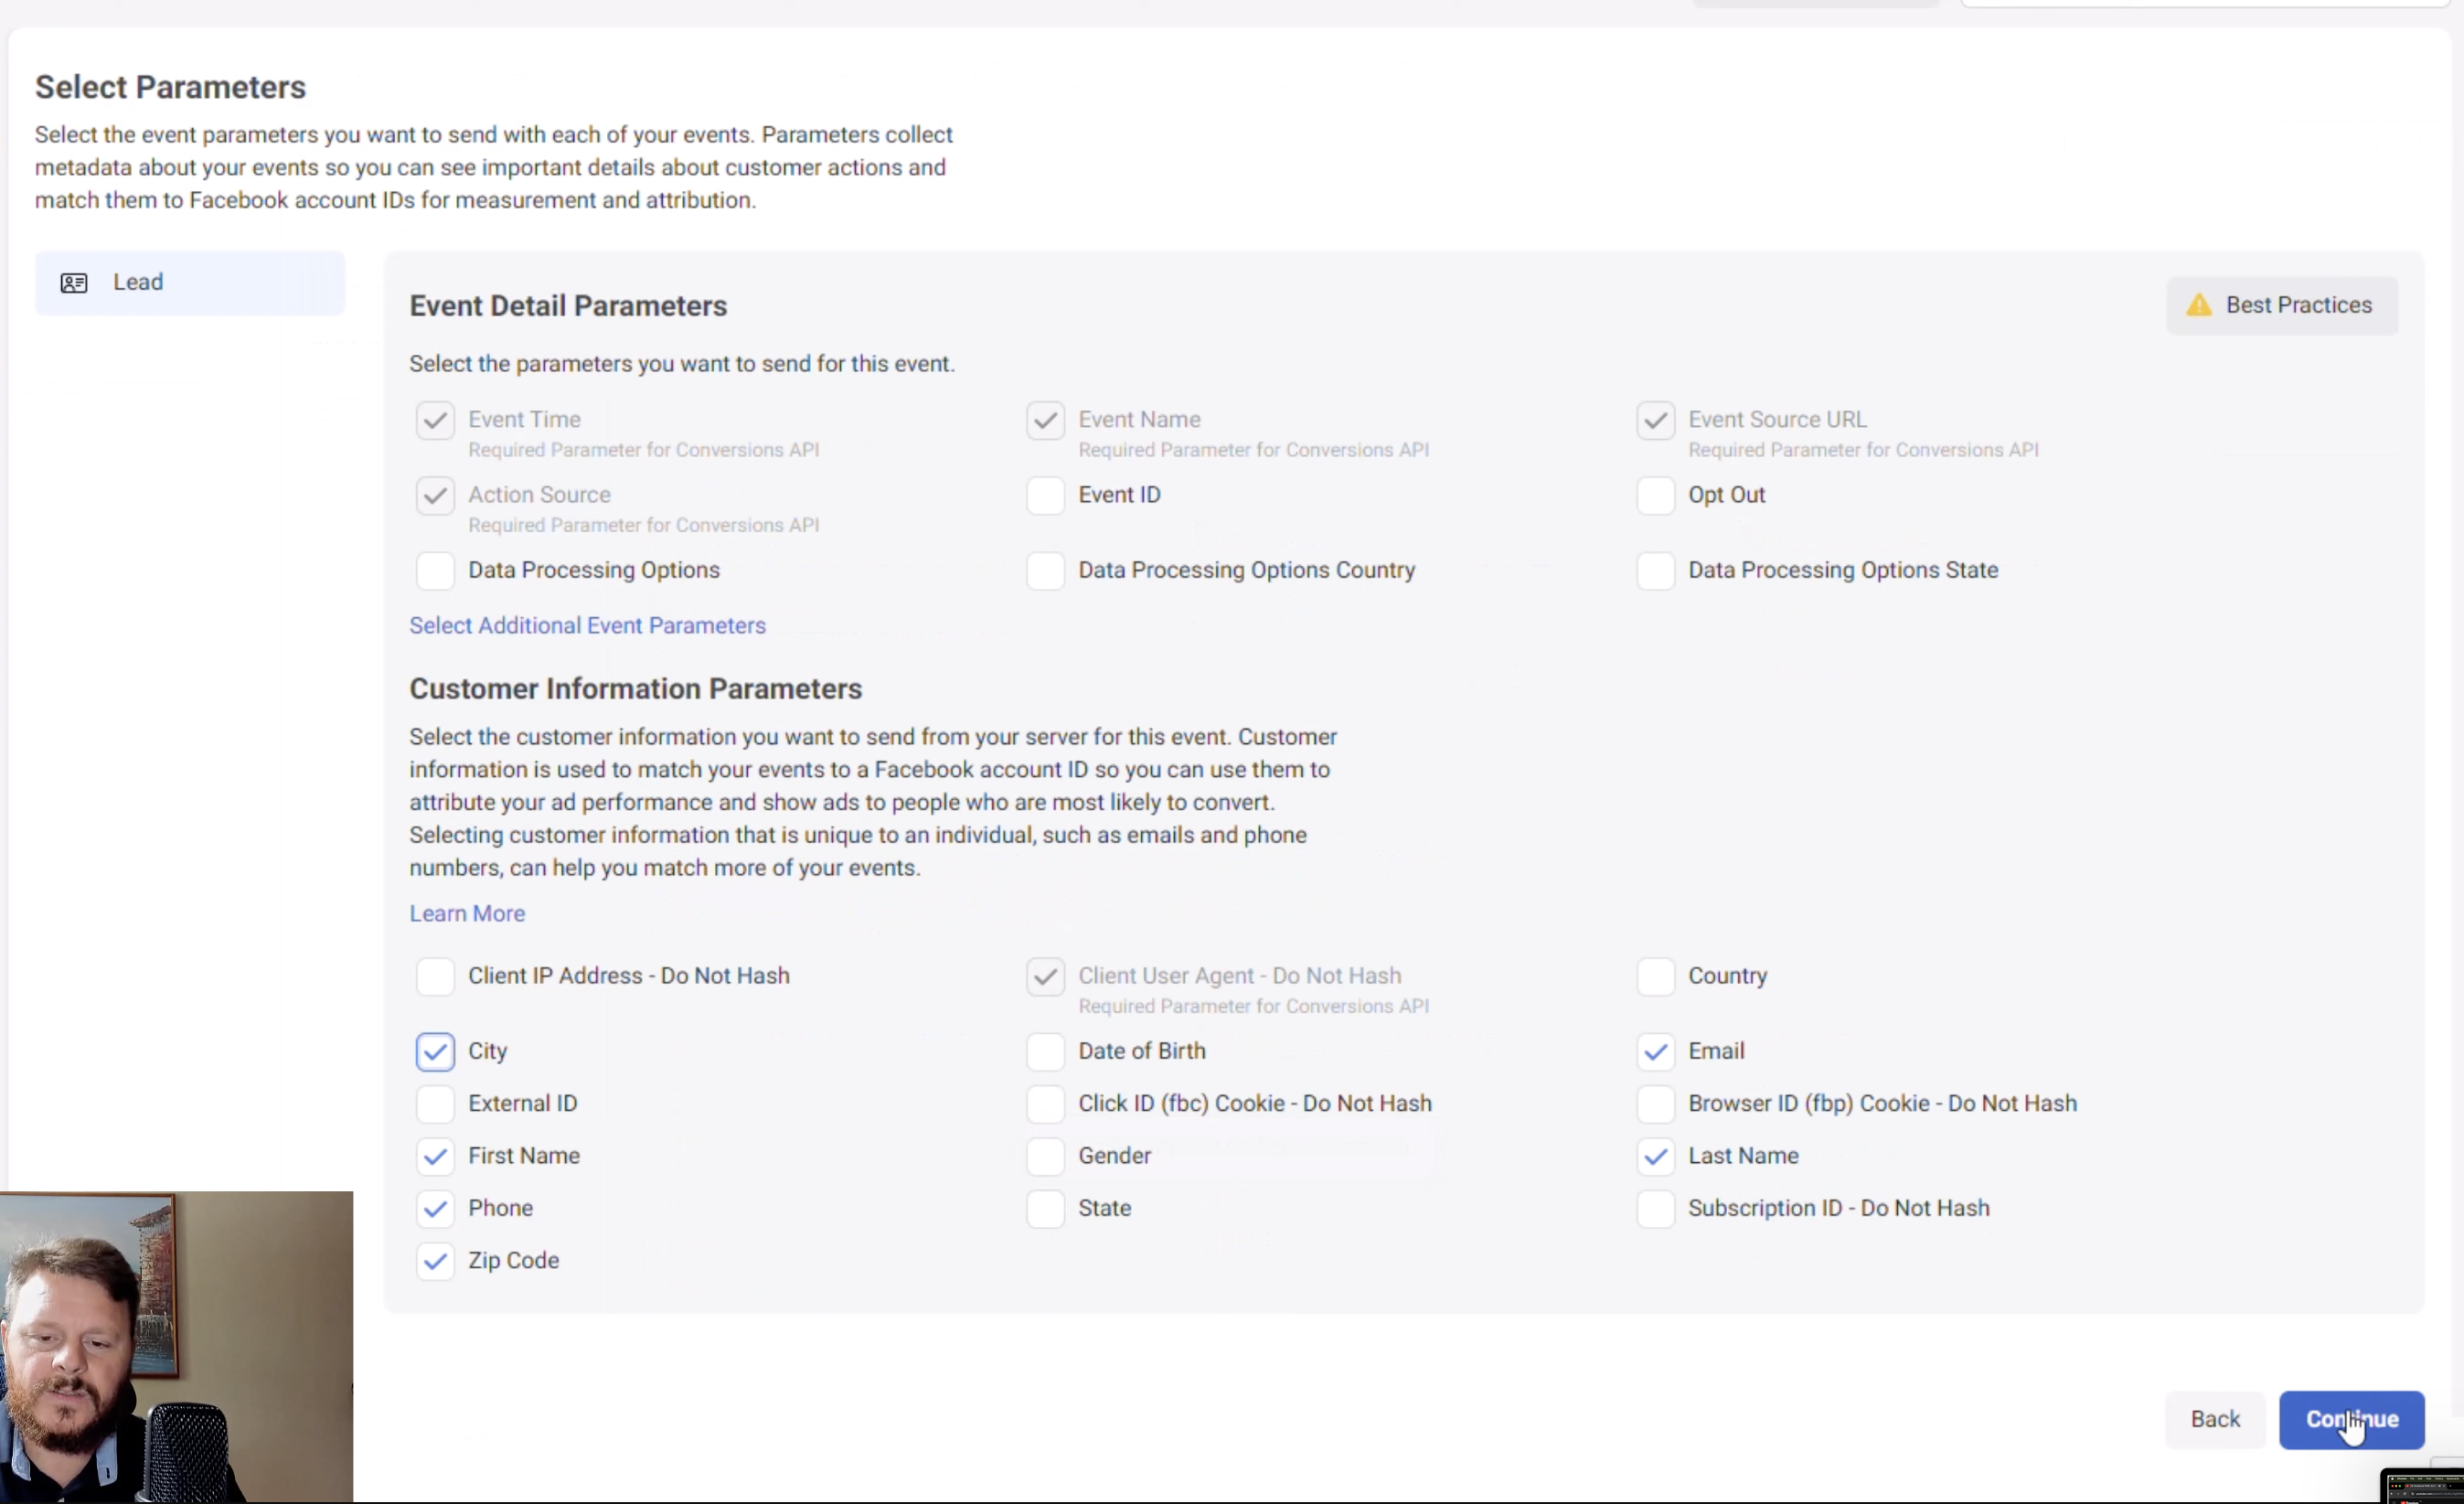This screenshot has height=1504, width=2464.
Task: Check the Opt Out parameter
Action: click(1655, 495)
